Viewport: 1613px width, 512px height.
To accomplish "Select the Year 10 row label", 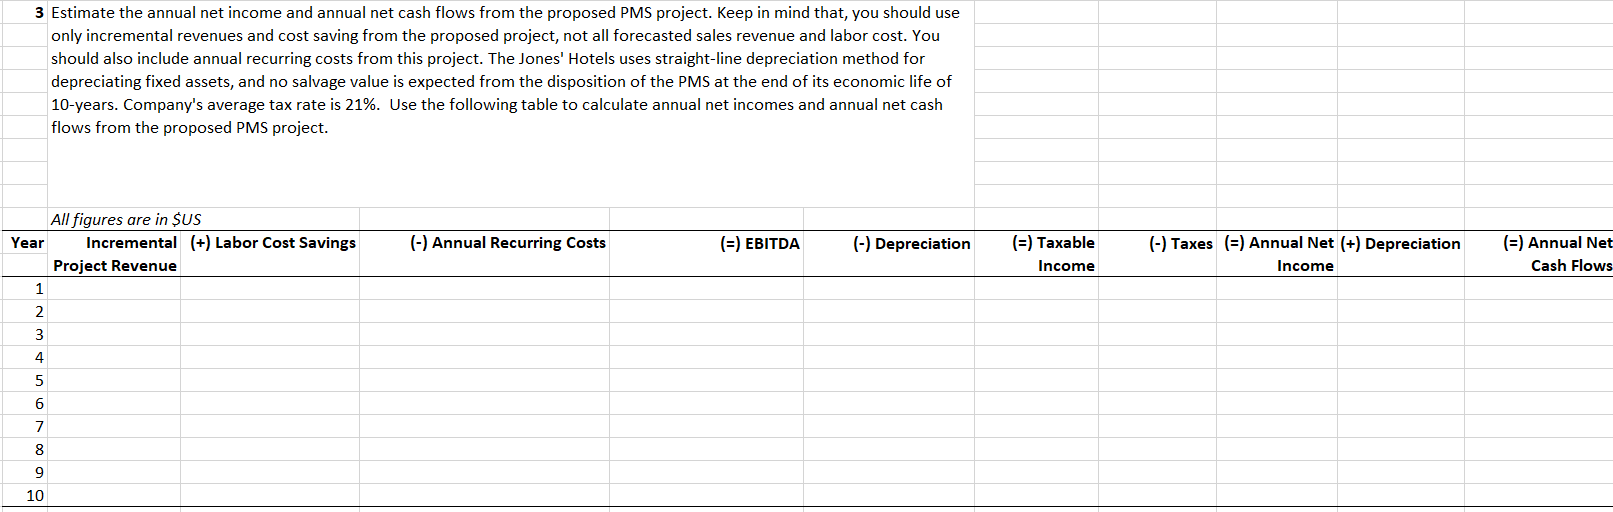I will coord(24,496).
